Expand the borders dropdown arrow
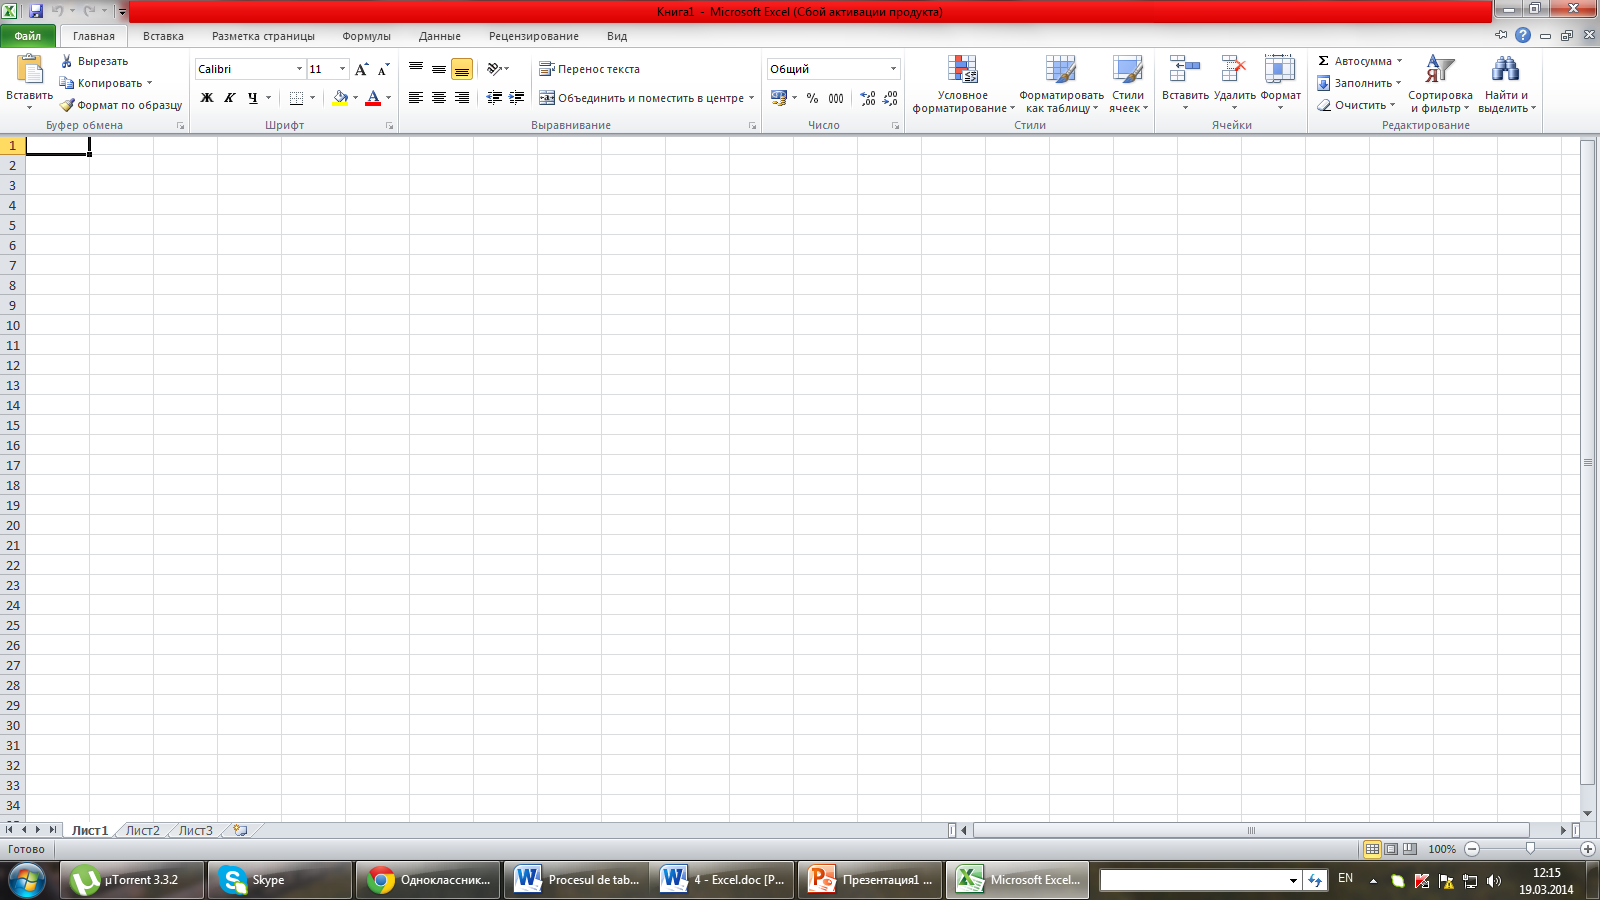This screenshot has height=900, width=1600. coord(312,98)
